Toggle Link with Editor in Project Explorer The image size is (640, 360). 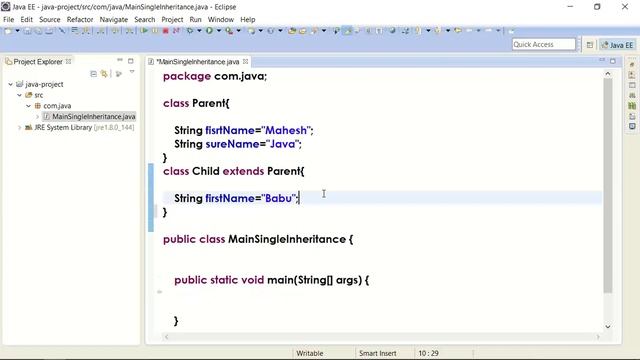[104, 73]
